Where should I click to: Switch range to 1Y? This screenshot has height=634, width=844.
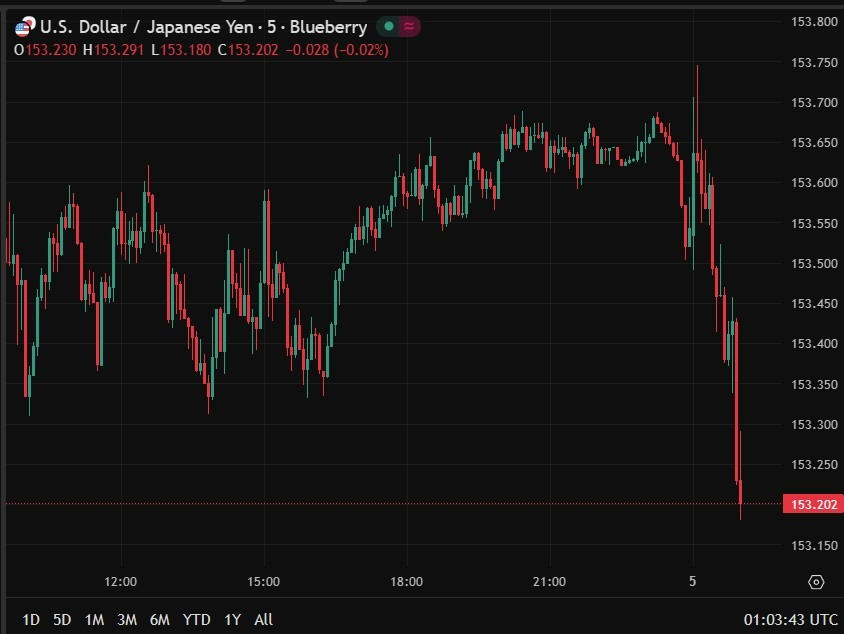click(x=233, y=620)
